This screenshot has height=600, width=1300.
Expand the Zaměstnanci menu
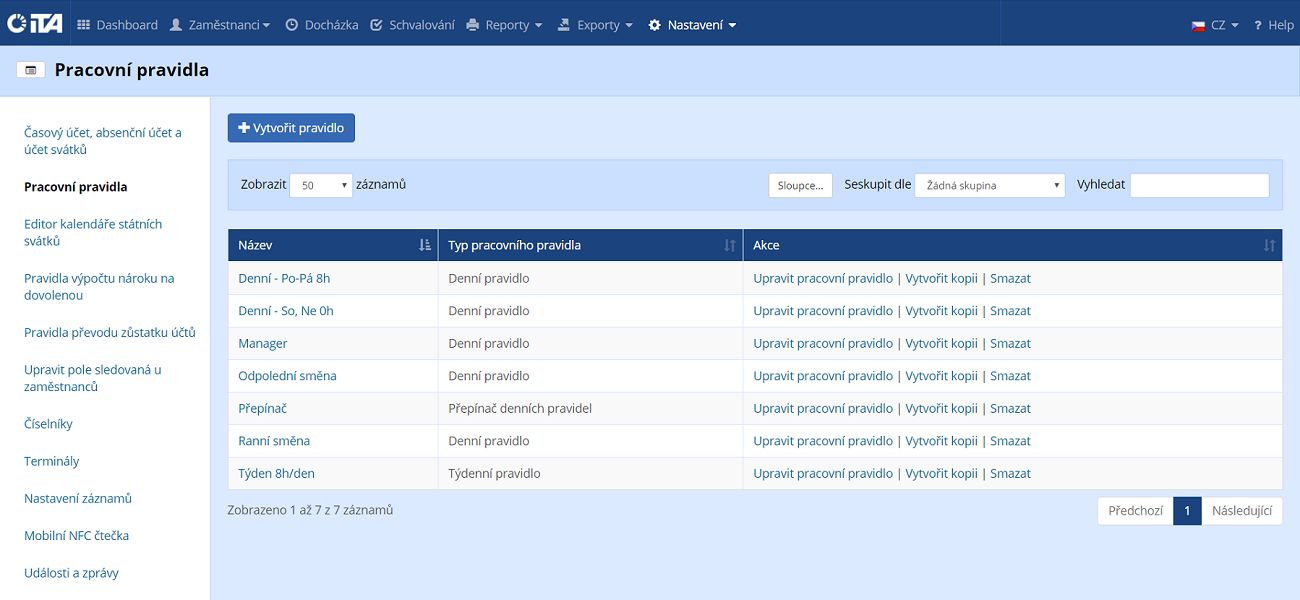click(220, 25)
